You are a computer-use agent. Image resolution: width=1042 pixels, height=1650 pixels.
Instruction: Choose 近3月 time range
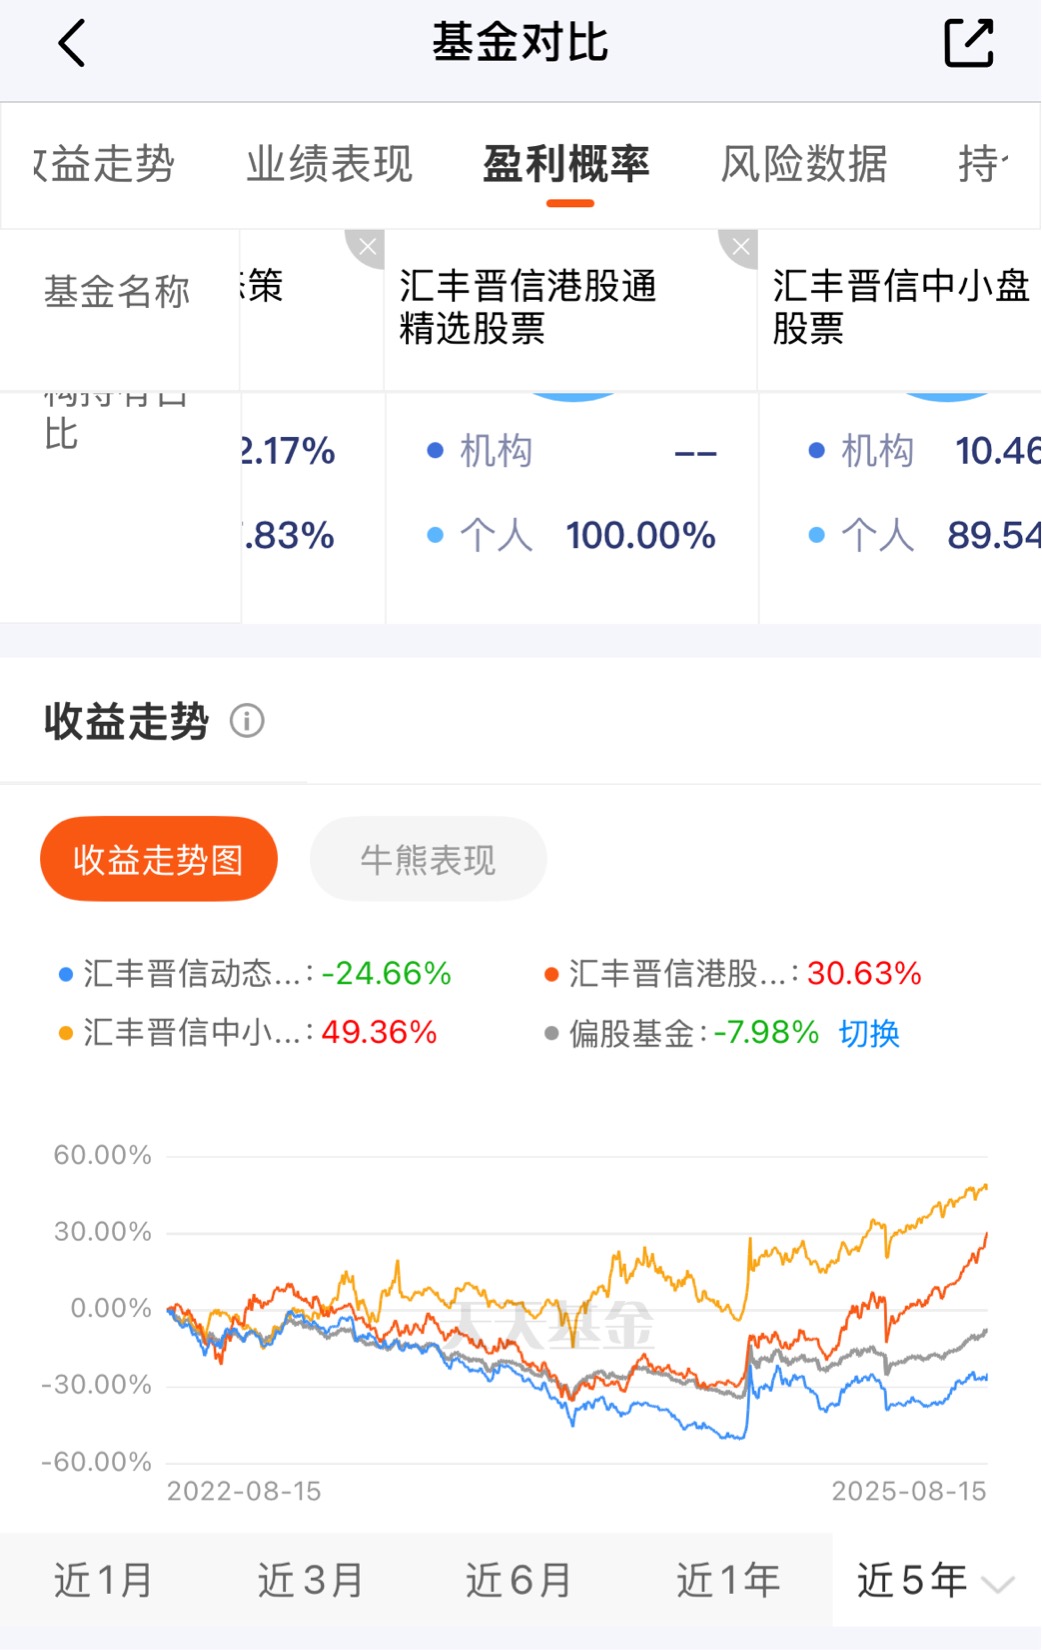[310, 1580]
